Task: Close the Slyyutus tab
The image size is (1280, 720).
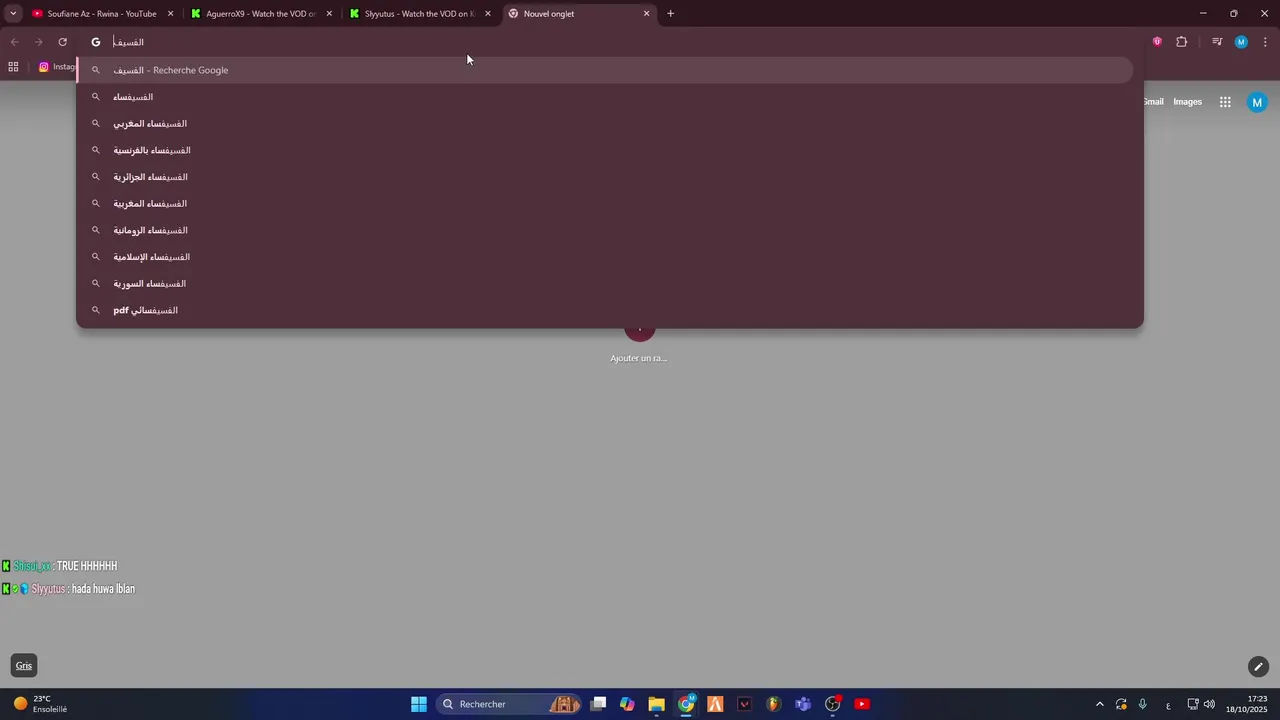Action: pyautogui.click(x=488, y=14)
